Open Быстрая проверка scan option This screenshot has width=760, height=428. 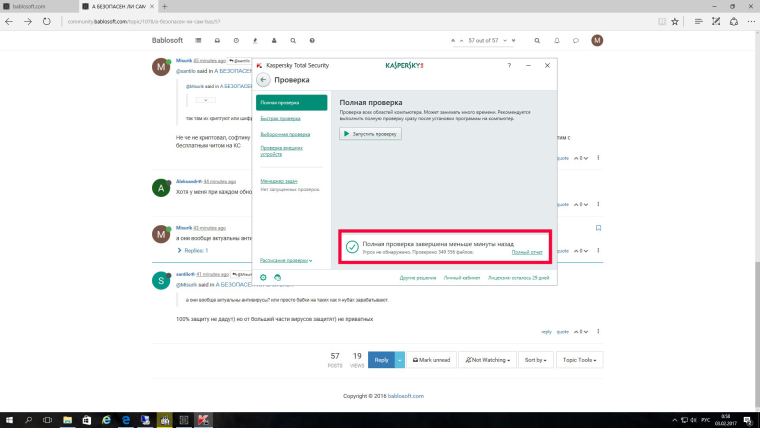[x=280, y=118]
